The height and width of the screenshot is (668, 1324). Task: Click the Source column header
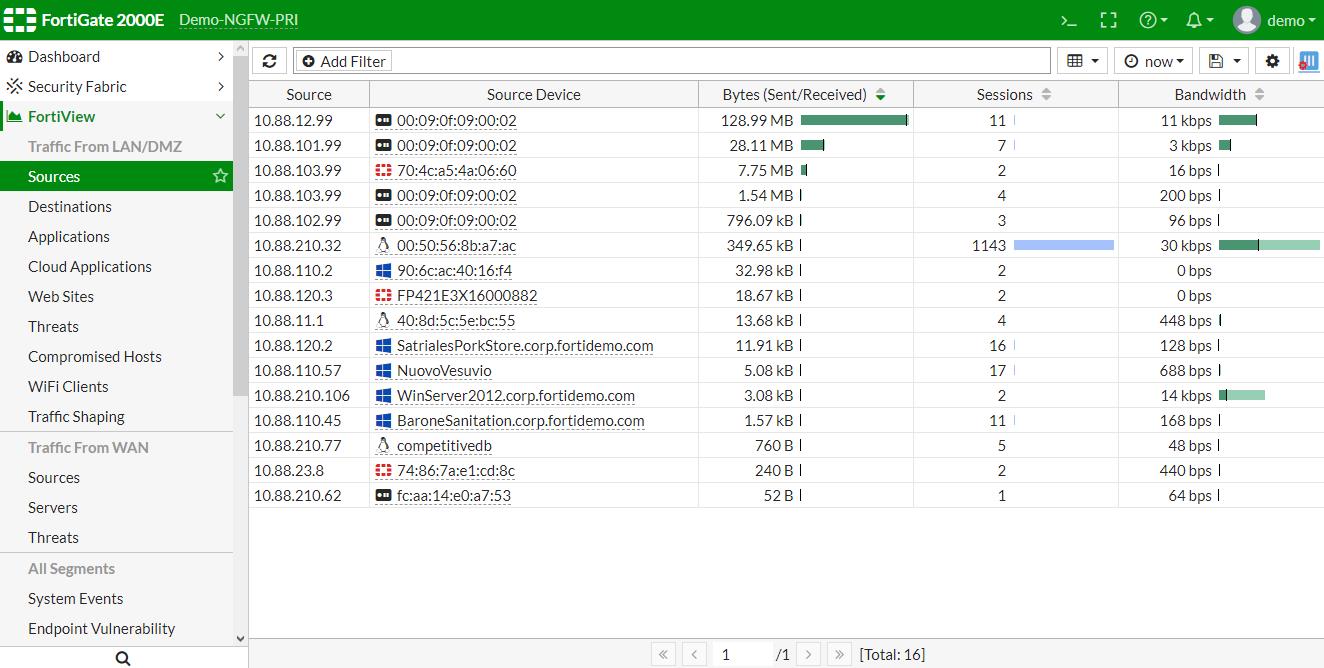[x=309, y=95]
